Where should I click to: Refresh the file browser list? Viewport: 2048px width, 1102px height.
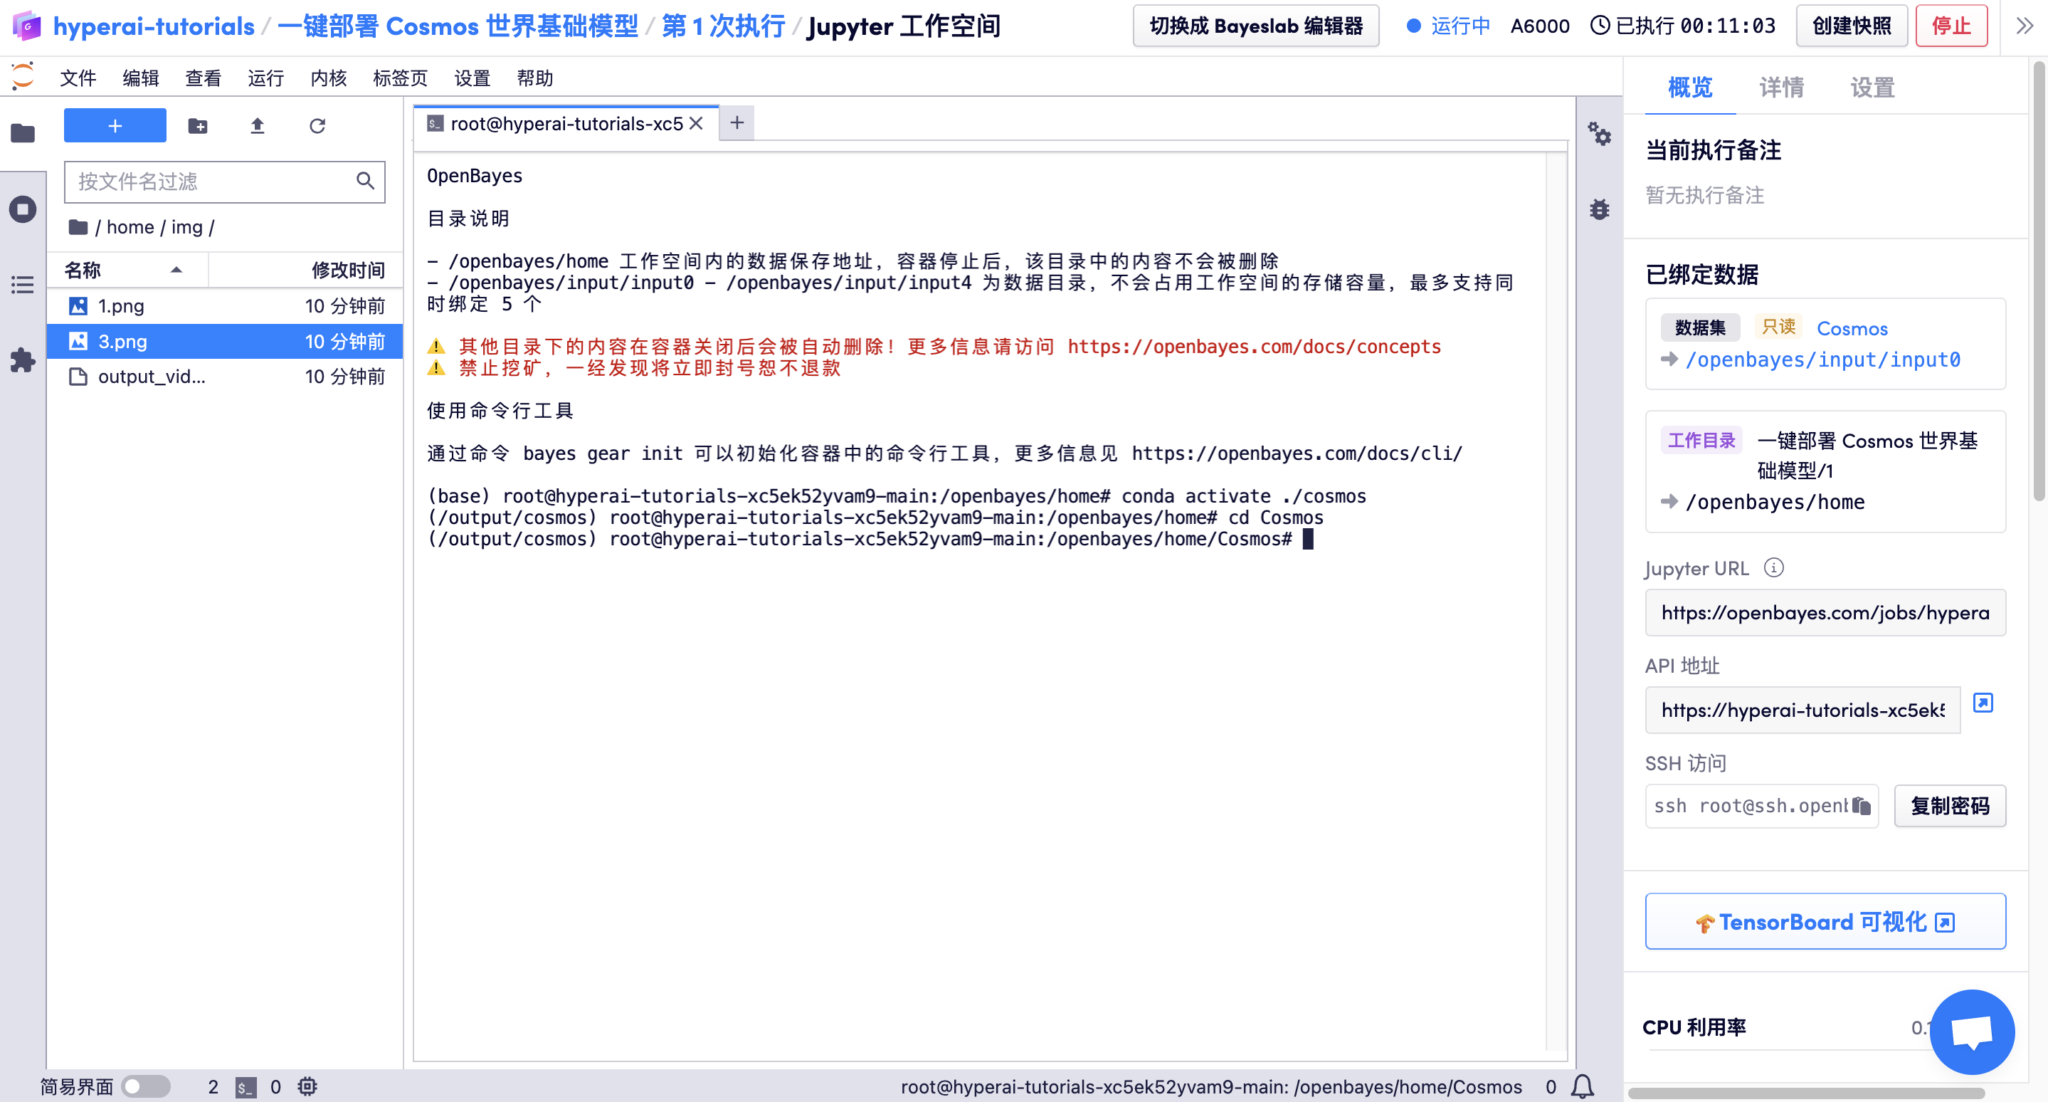(x=317, y=126)
